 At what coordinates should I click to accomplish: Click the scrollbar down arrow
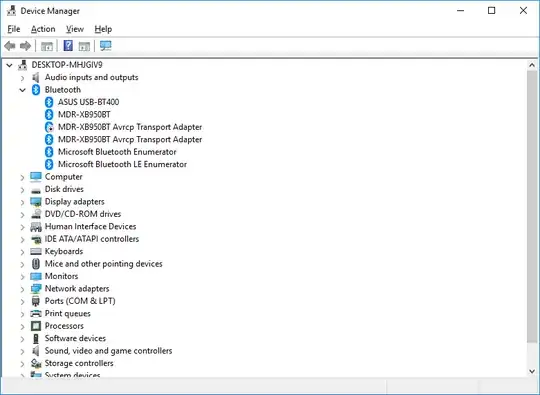click(x=532, y=371)
